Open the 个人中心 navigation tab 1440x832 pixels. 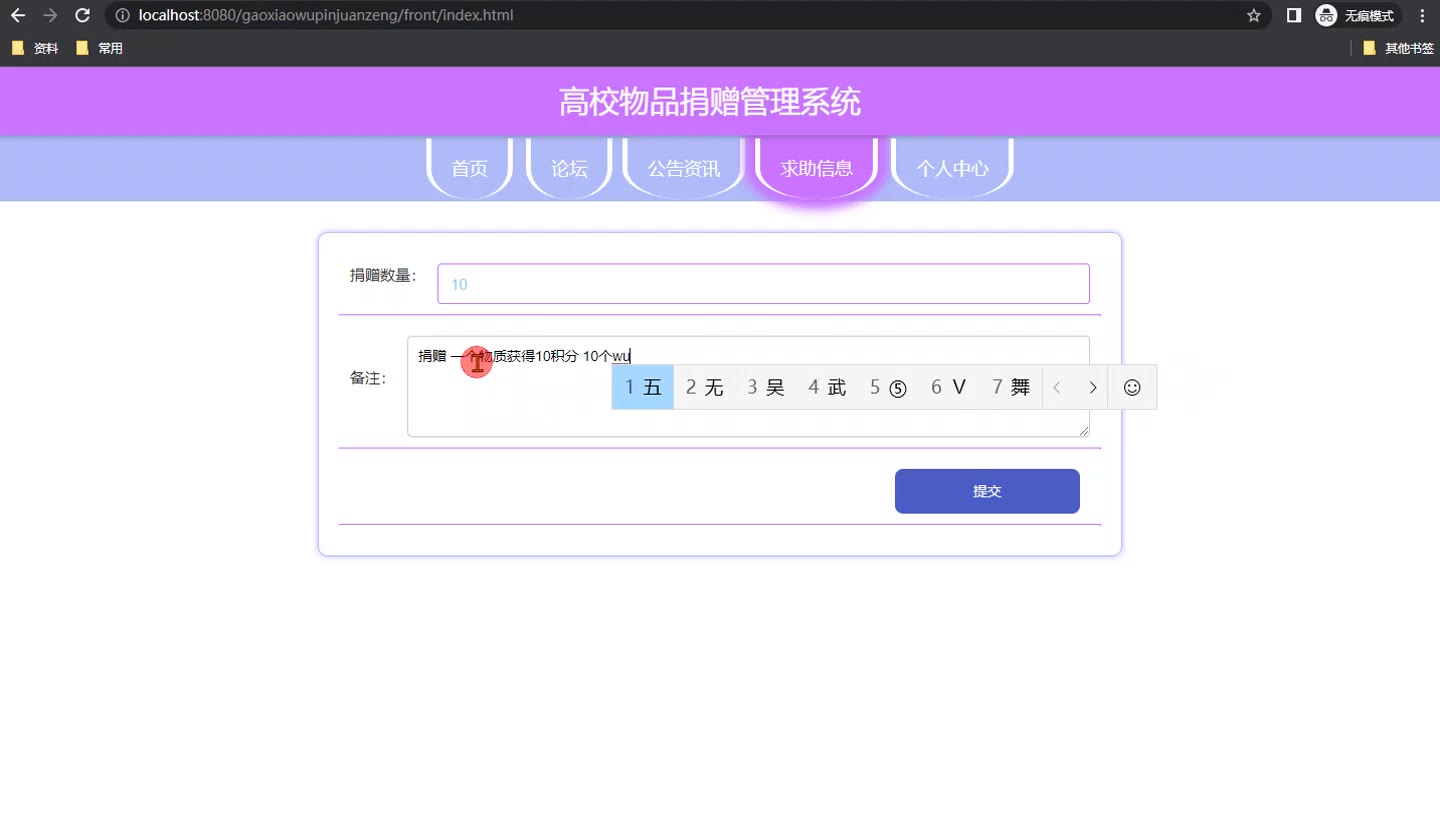[952, 167]
